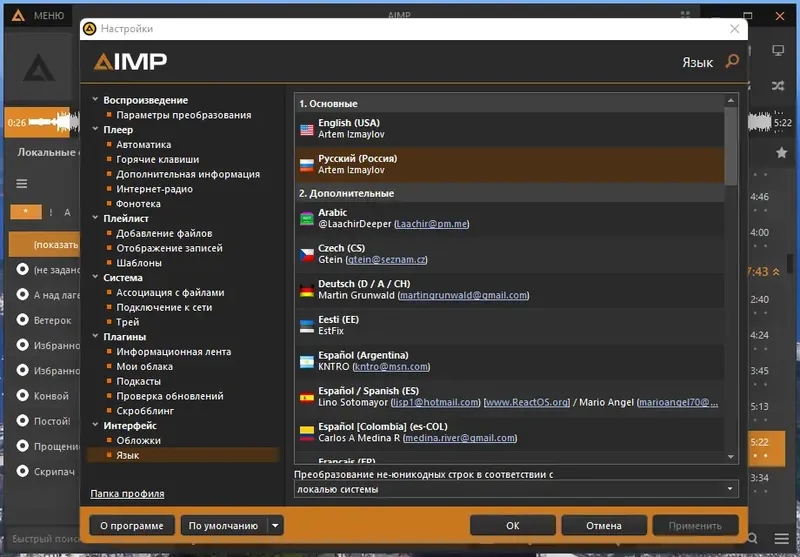The width and height of the screenshot is (800, 557).
Task: Click the AIMP triangle logo in title bar
Action: coord(18,15)
